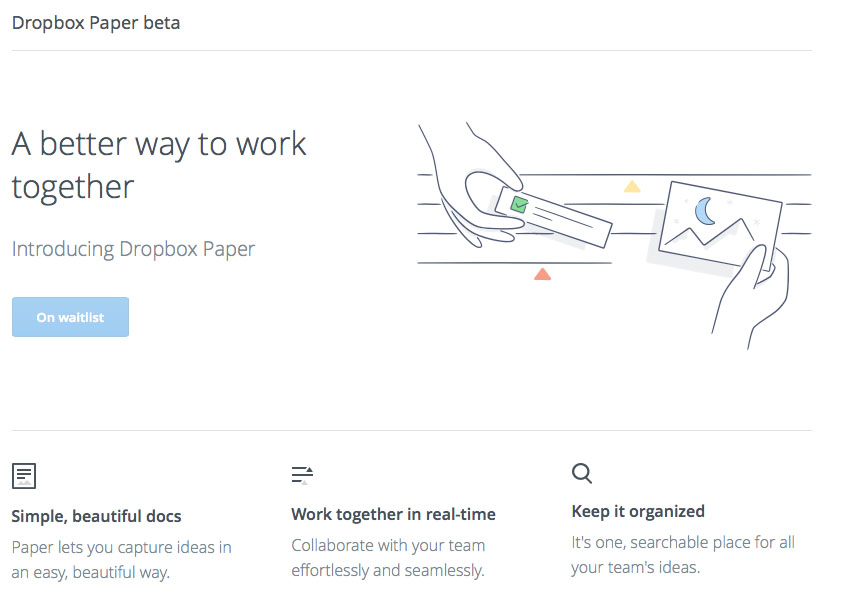Click the mountain picture card held by hand

tap(721, 224)
